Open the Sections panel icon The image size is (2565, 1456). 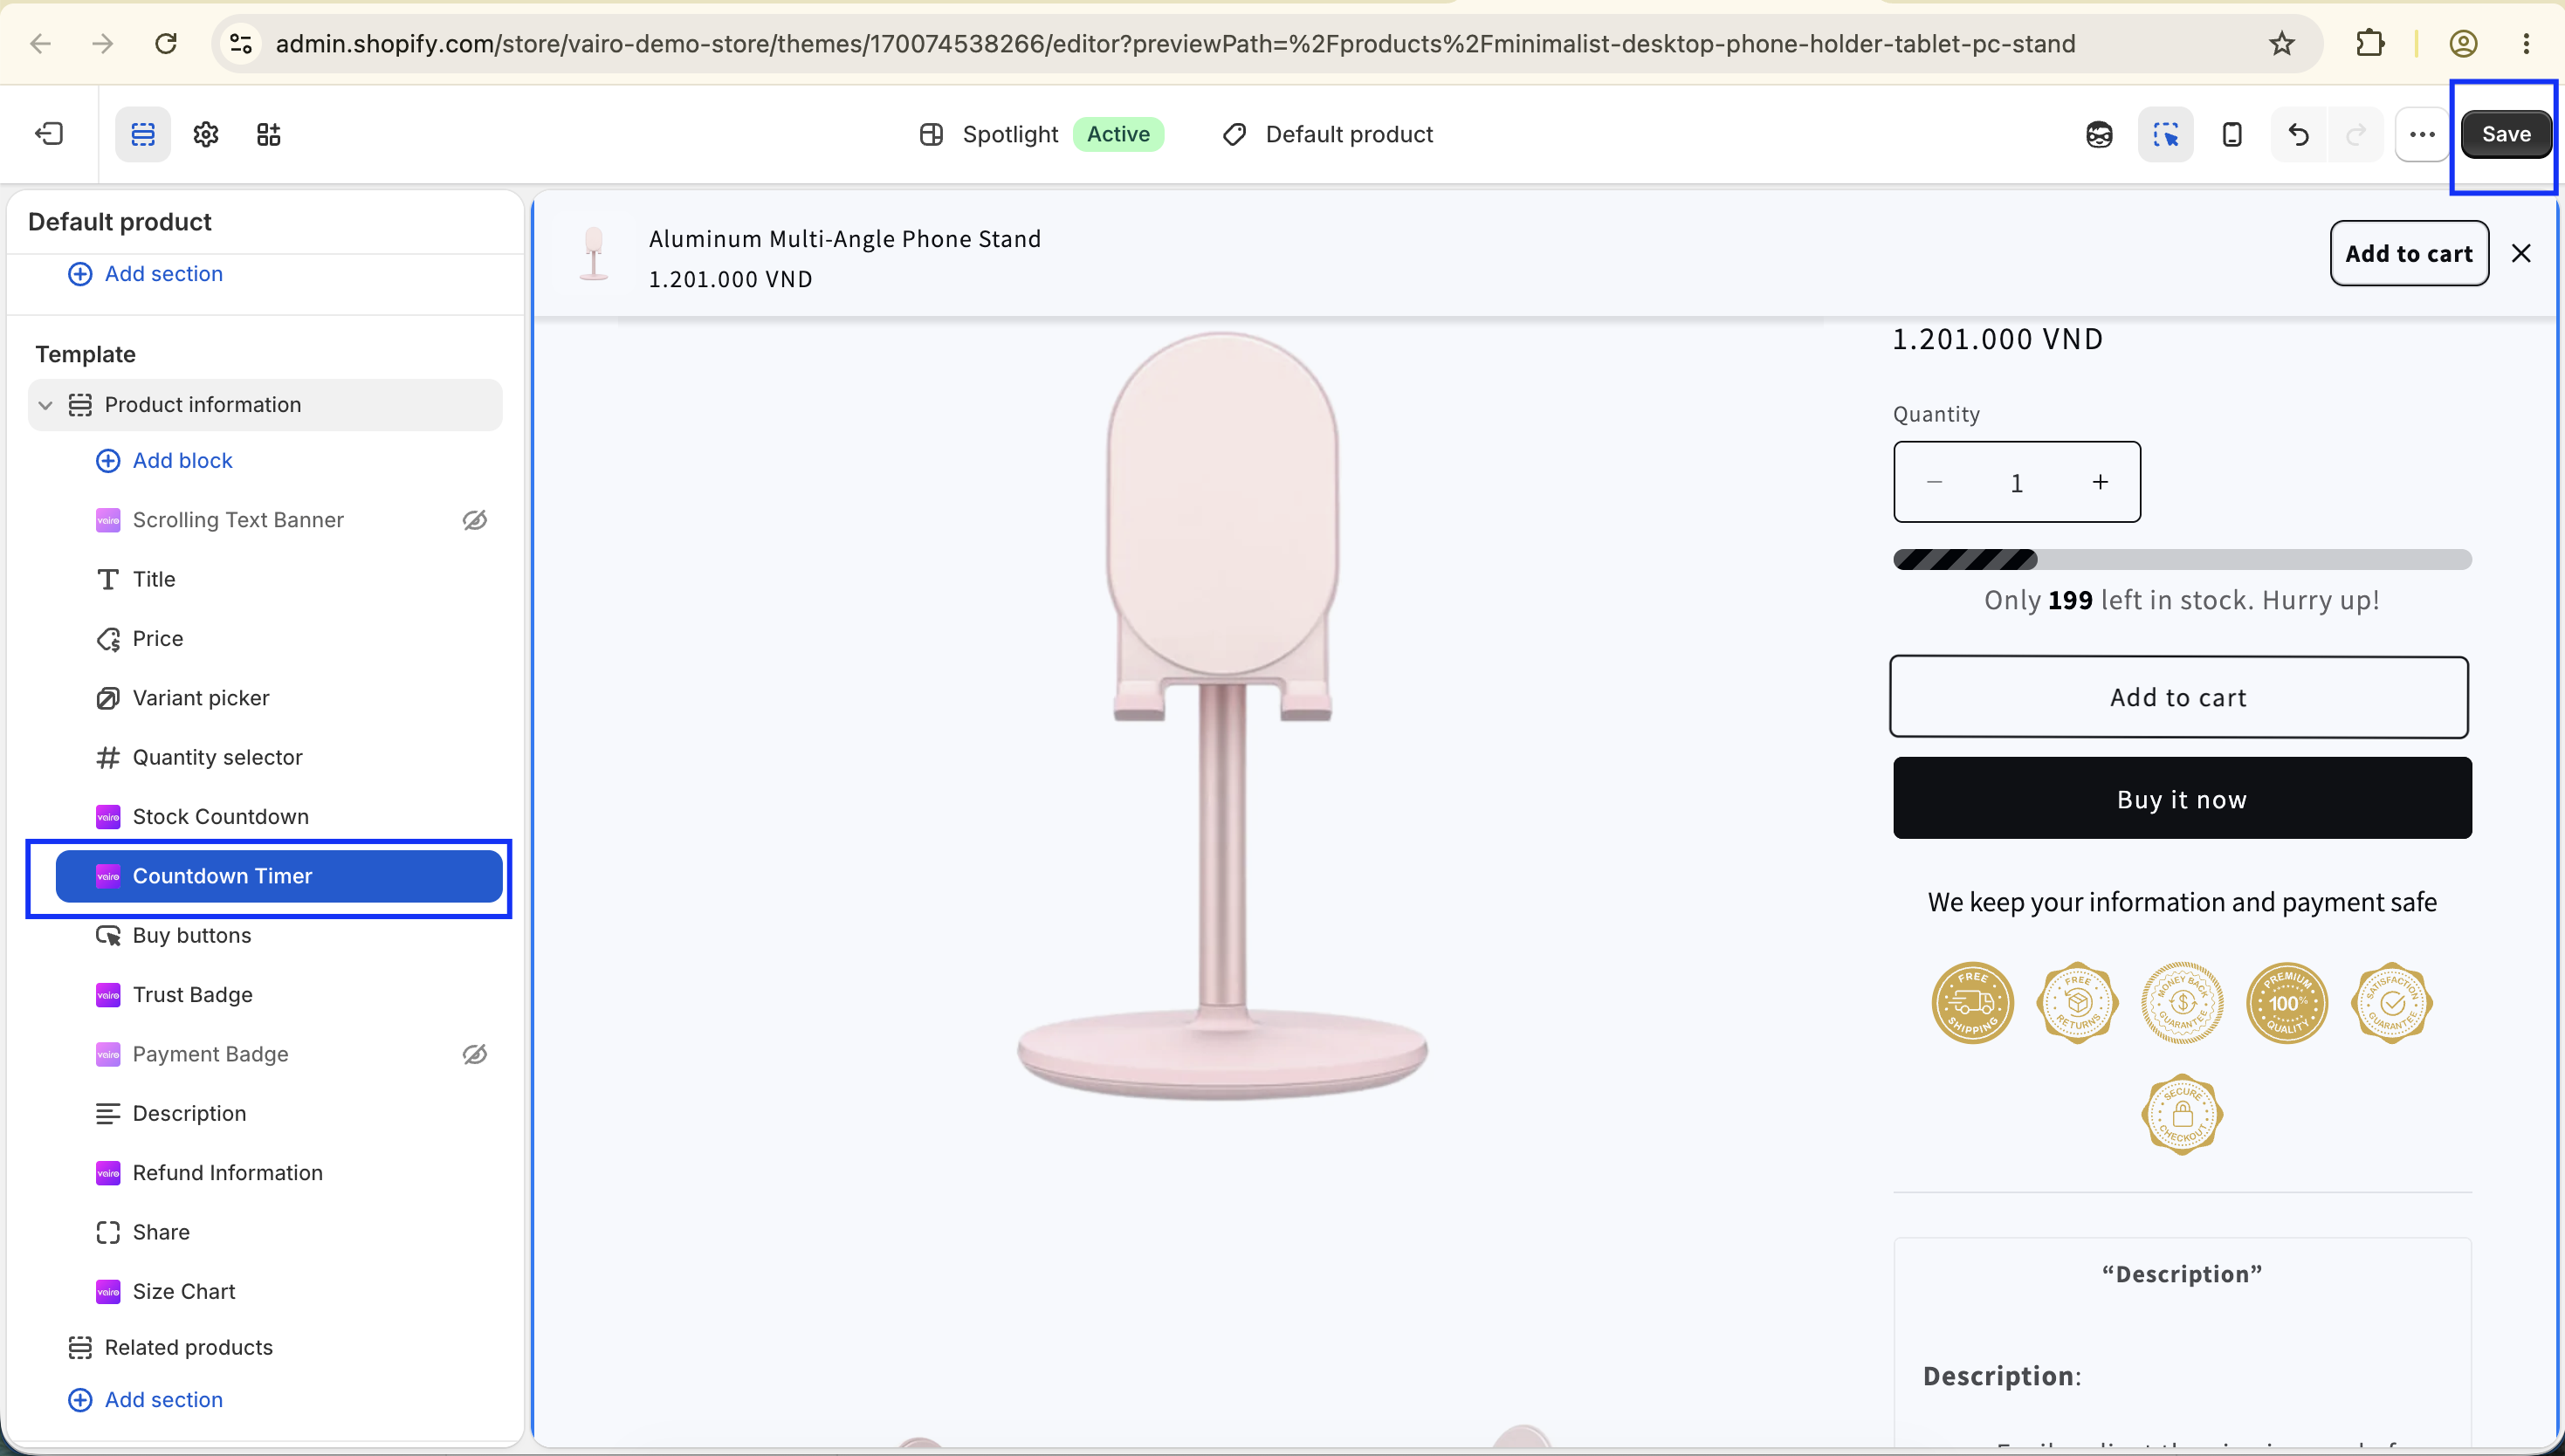pos(143,134)
